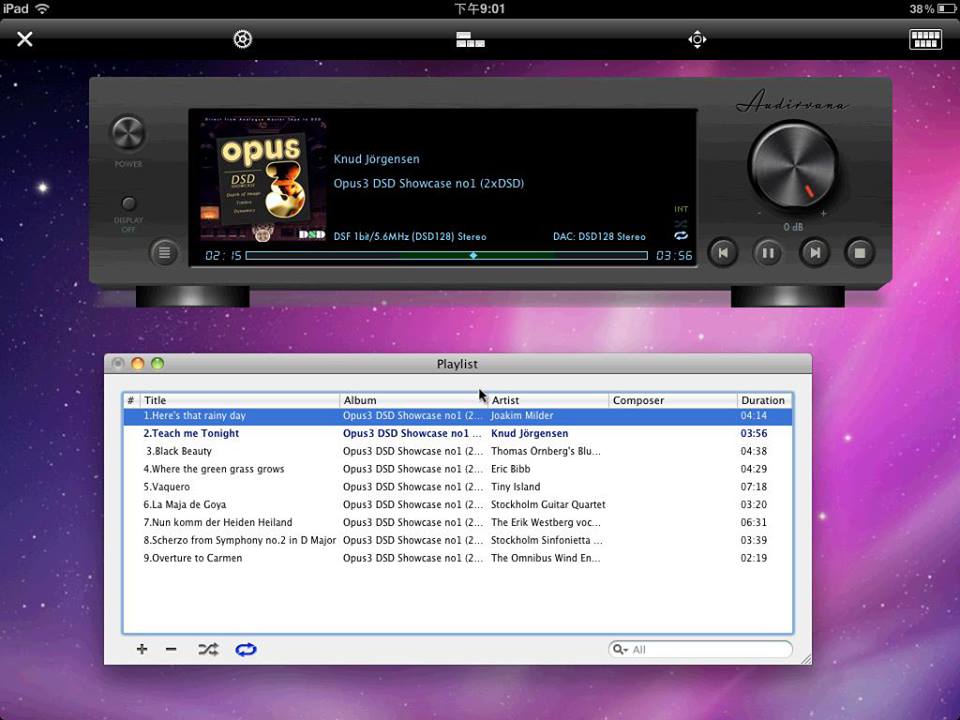The height and width of the screenshot is (720, 960).
Task: Click the Wi-Fi status icon
Action: 42,9
